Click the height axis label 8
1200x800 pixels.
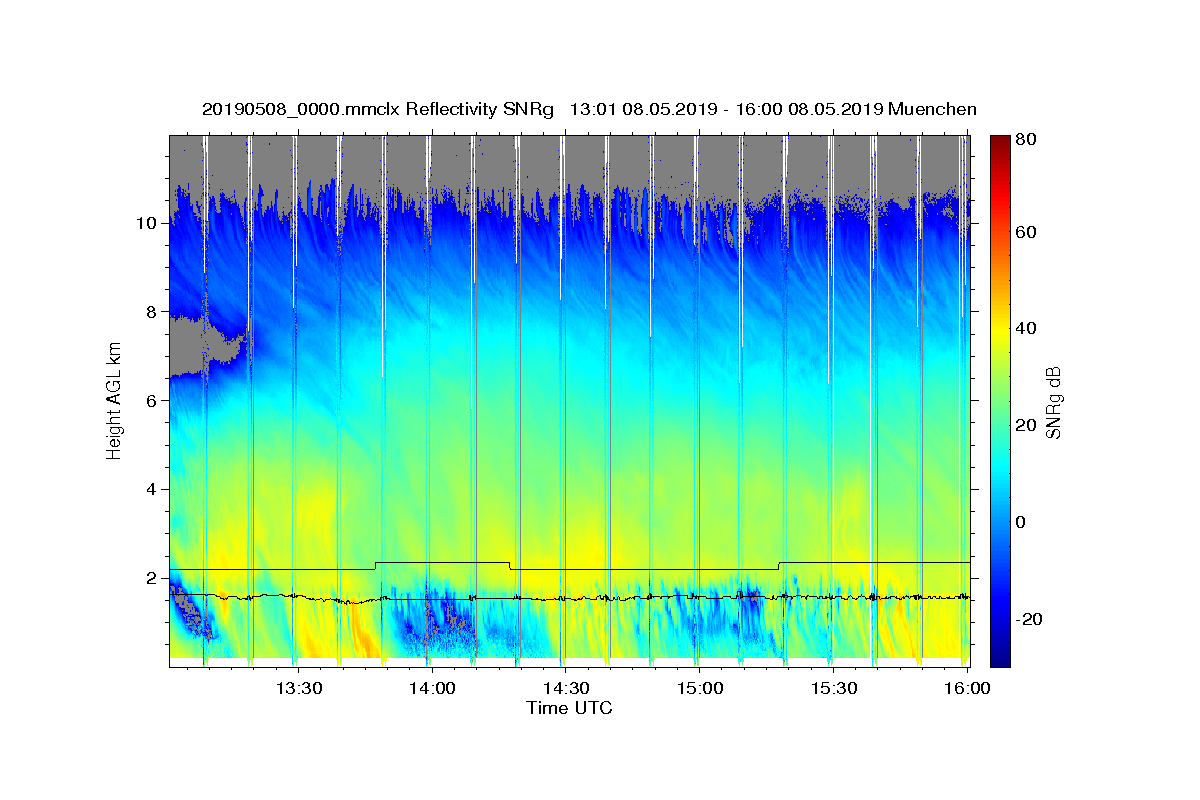pos(152,312)
